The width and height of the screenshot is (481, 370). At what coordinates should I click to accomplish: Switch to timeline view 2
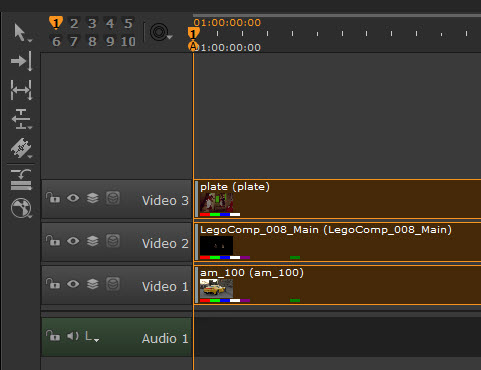point(74,24)
